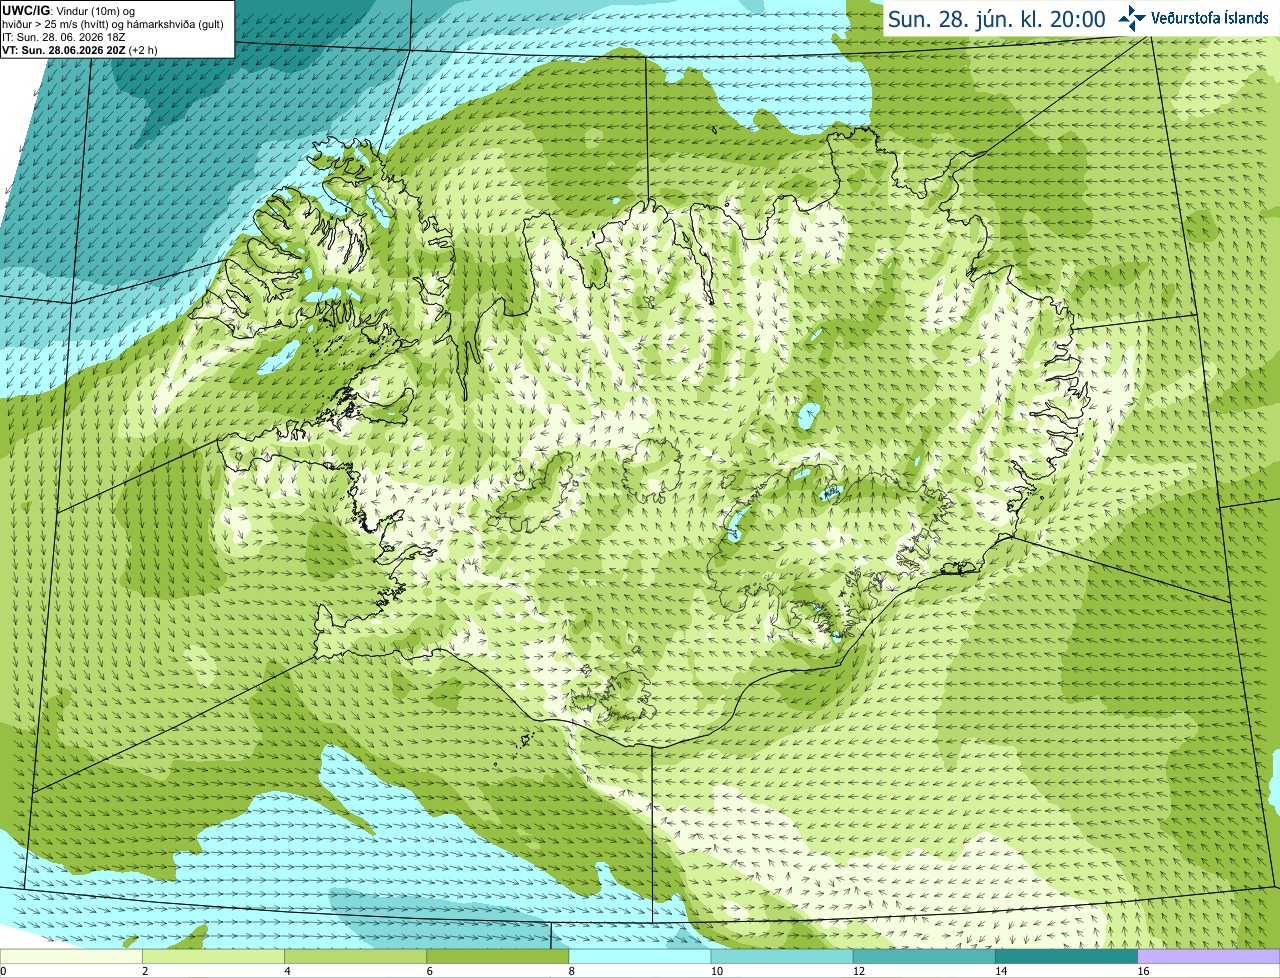Click the Veðurstofa Íslands logo emblem
This screenshot has width=1280, height=978.
point(1131,18)
